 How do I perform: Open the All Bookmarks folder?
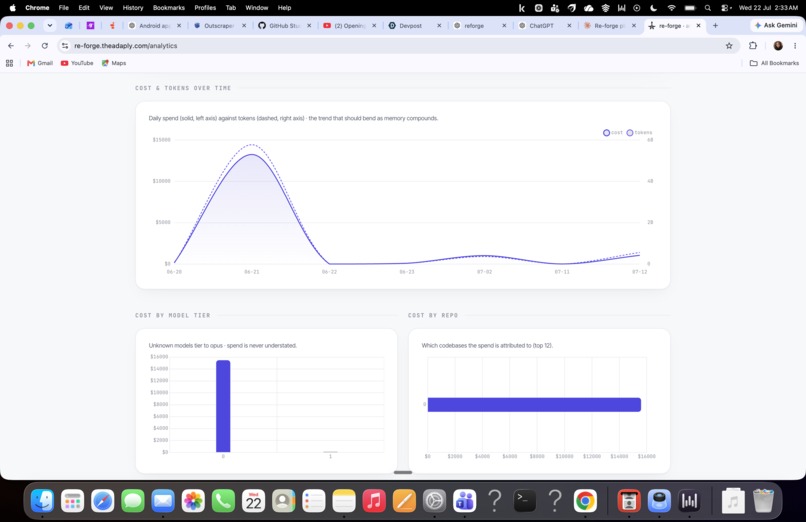[x=774, y=63]
